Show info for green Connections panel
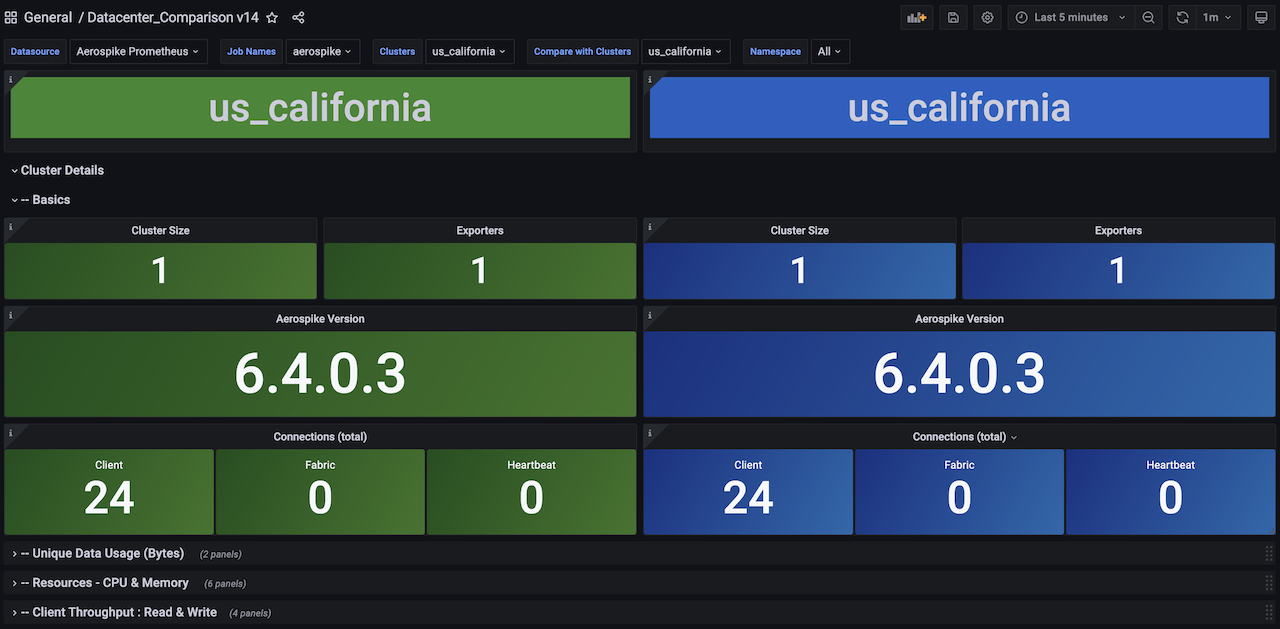1280x629 pixels. point(11,432)
